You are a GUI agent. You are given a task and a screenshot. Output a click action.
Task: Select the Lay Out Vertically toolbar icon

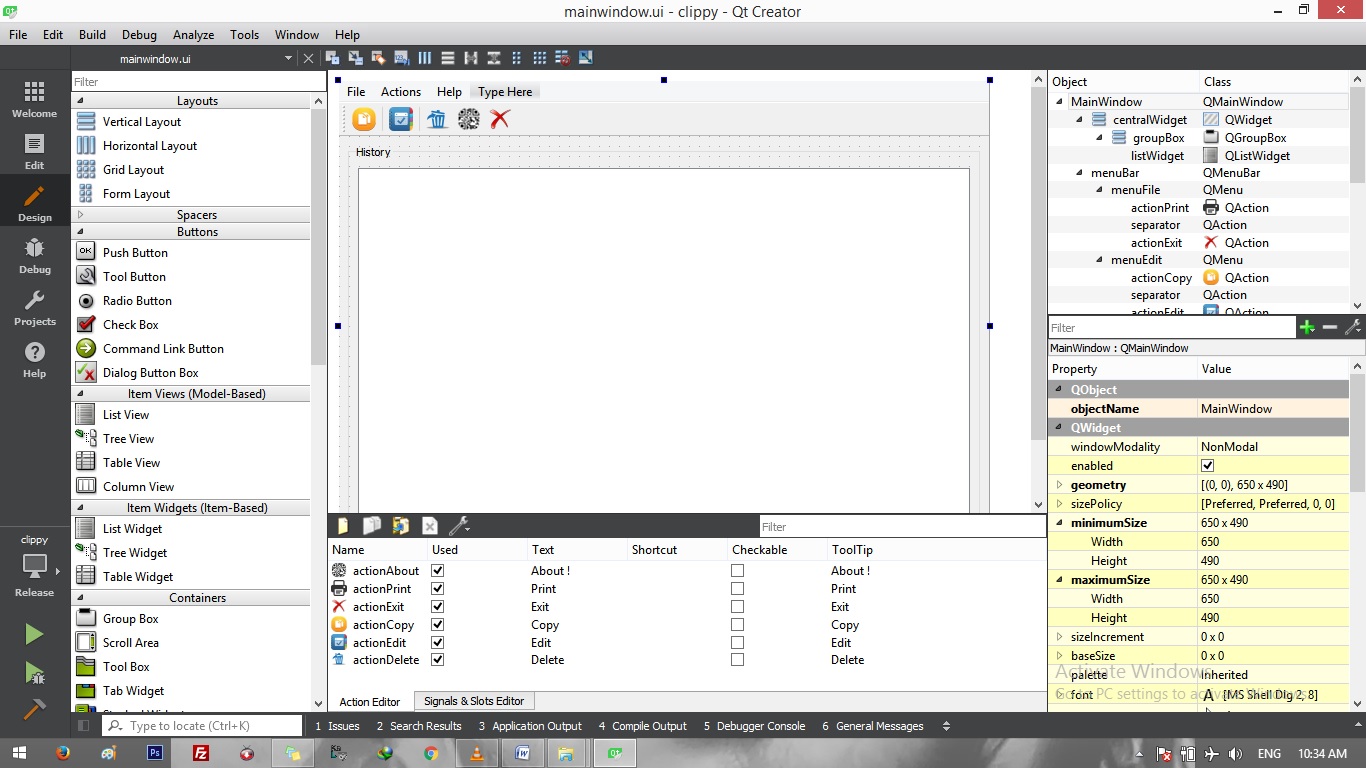[447, 57]
